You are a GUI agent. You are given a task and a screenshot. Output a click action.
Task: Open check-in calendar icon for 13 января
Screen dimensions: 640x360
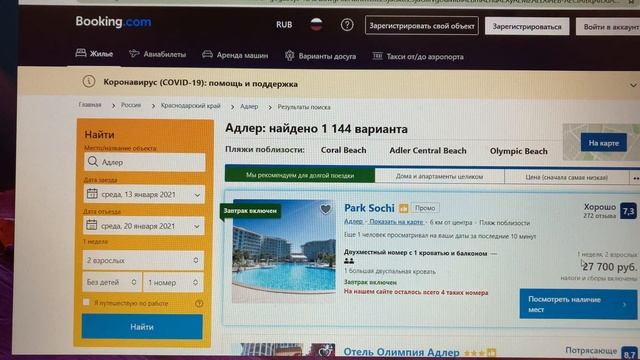pyautogui.click(x=92, y=193)
